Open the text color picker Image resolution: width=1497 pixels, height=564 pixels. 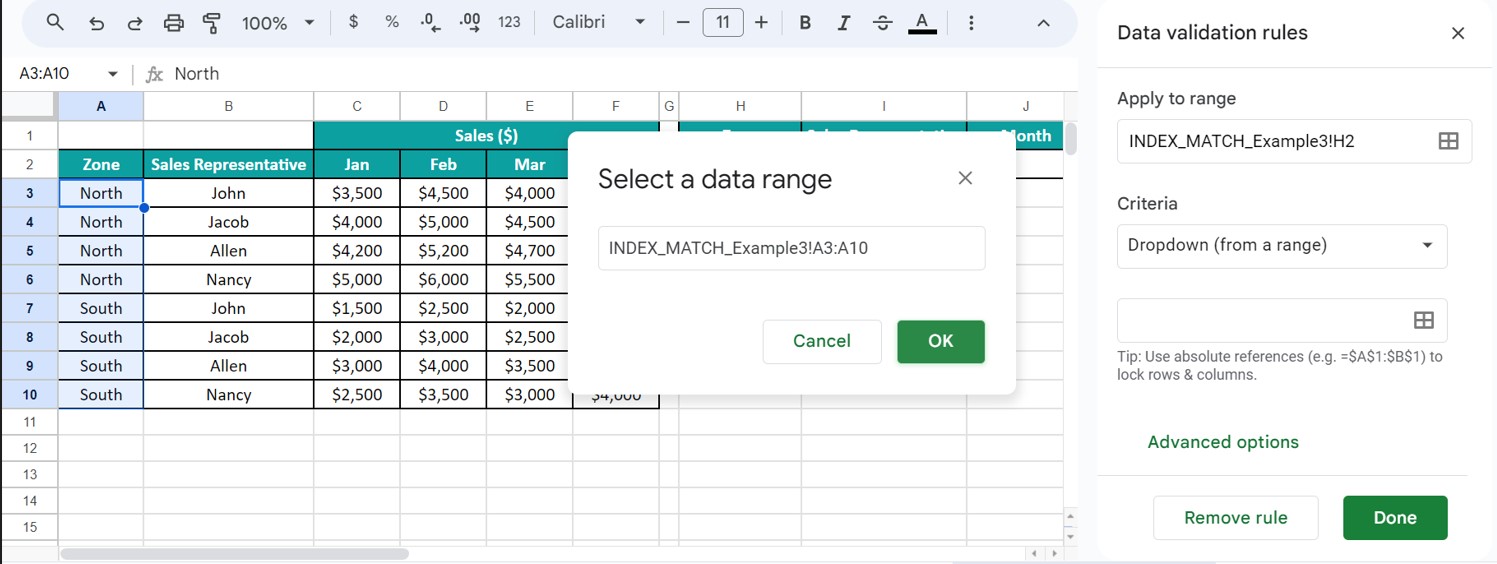[x=922, y=23]
